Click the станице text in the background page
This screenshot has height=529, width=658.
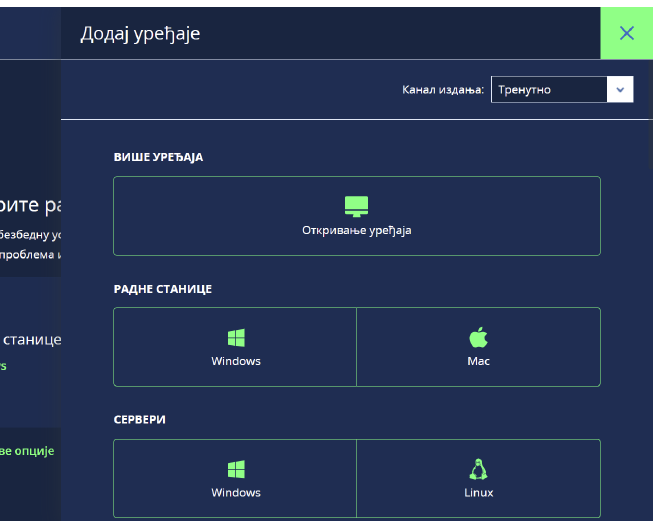33,340
